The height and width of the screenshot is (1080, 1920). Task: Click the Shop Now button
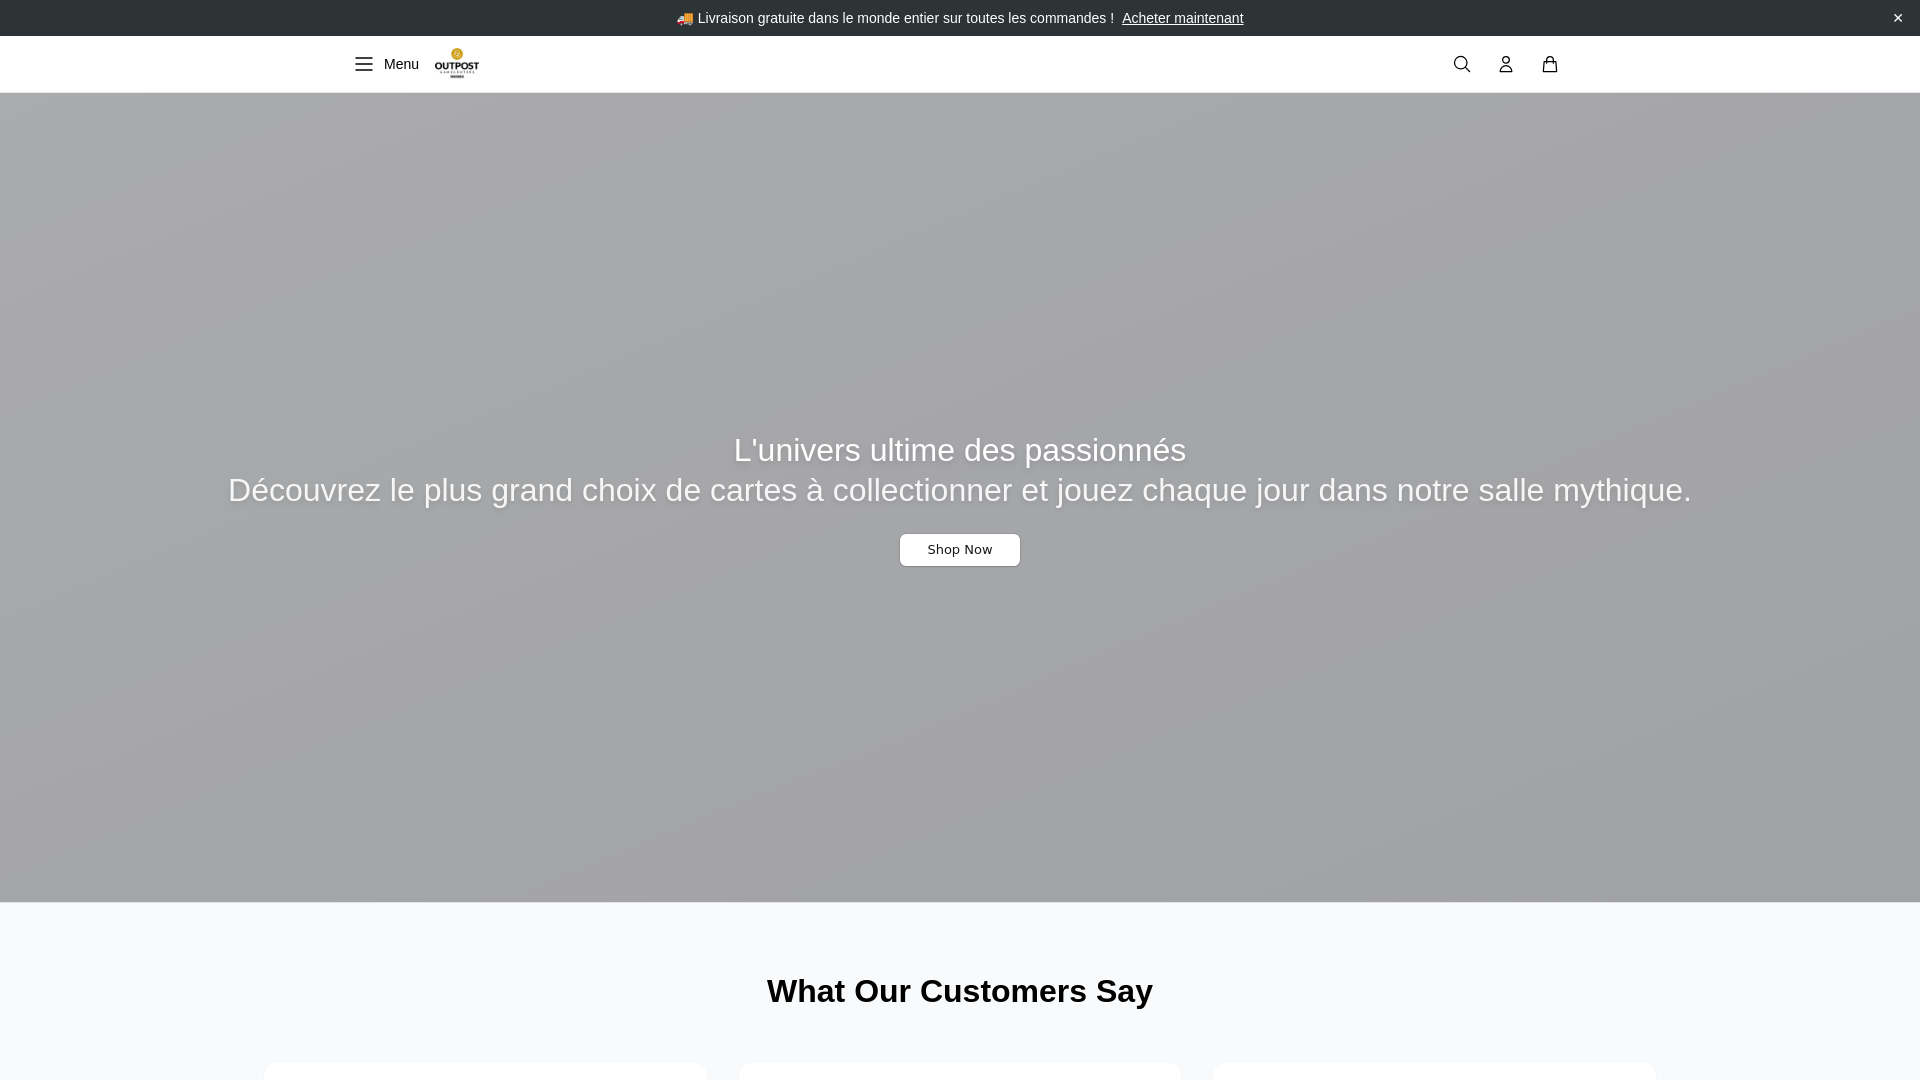pos(960,550)
